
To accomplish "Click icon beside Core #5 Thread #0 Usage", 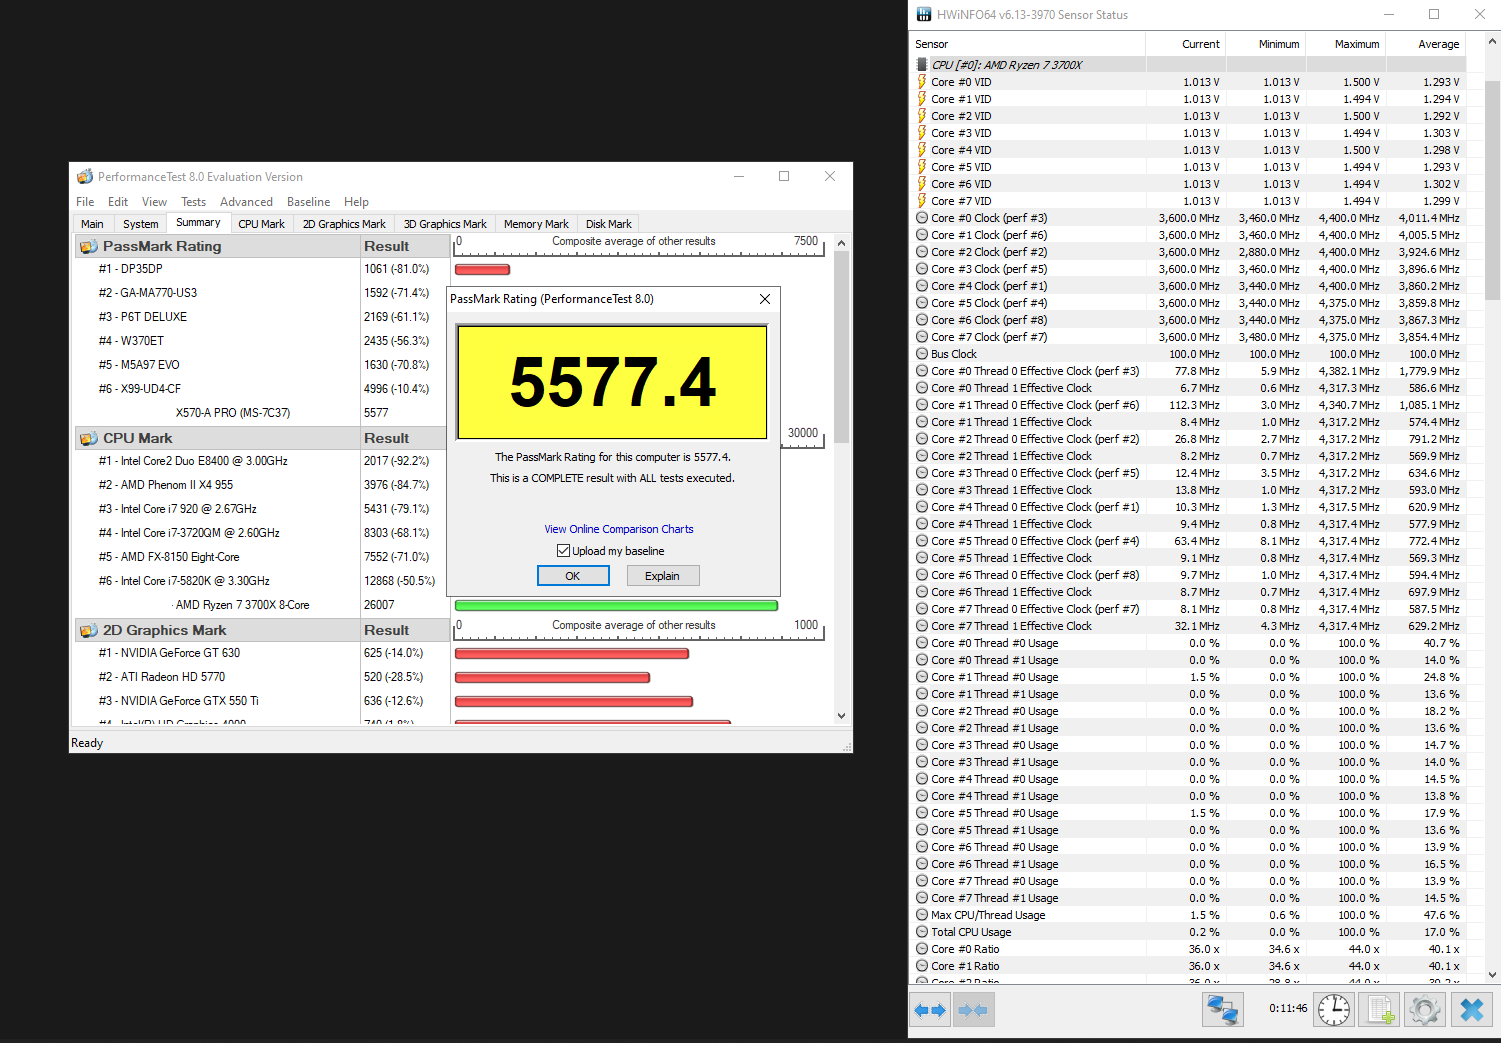I will tap(922, 813).
